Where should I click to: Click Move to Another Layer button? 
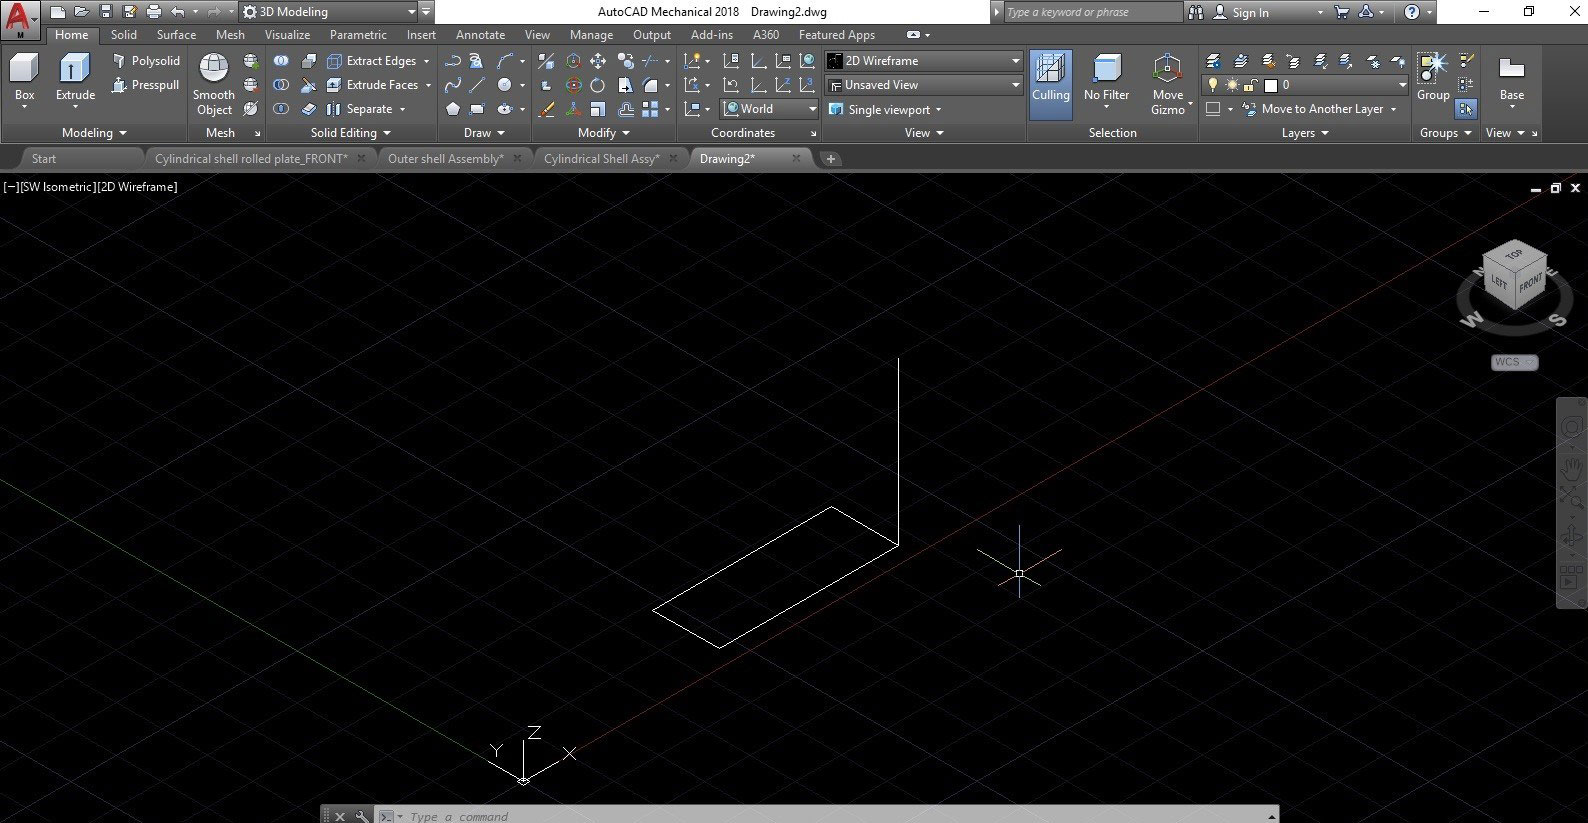coord(1321,109)
